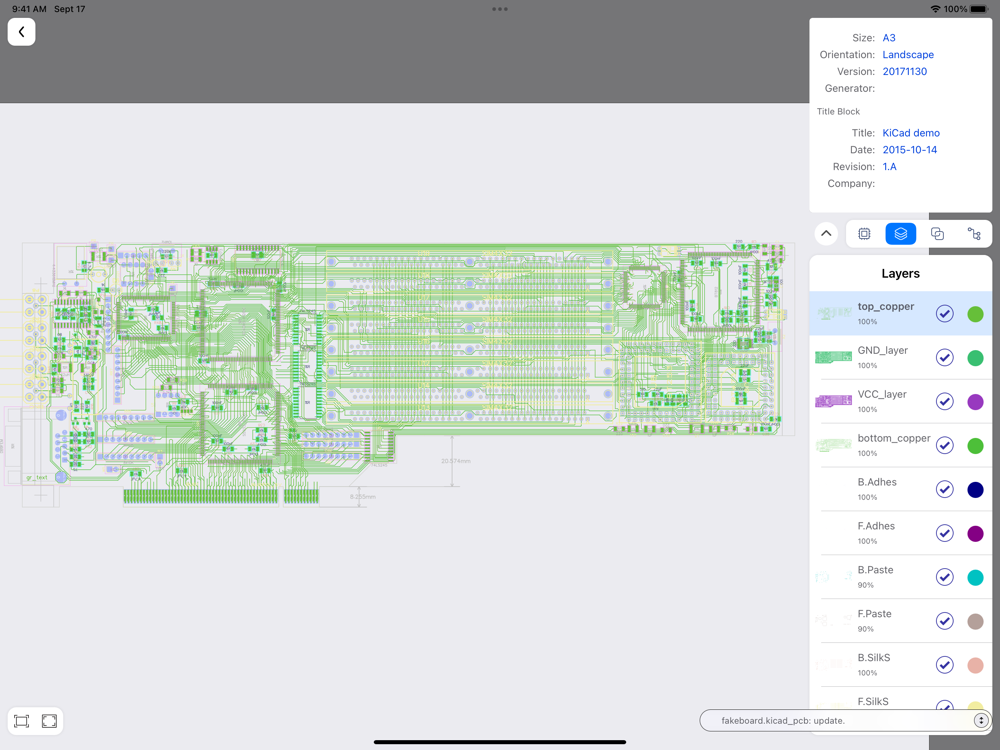1000x750 pixels.
Task: Select the Layers stack tab
Action: (x=901, y=234)
